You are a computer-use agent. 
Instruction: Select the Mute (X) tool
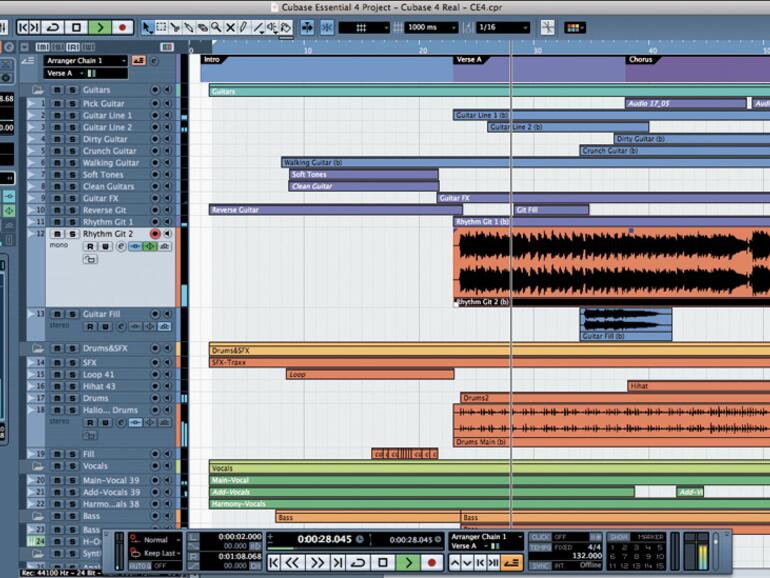pos(230,27)
